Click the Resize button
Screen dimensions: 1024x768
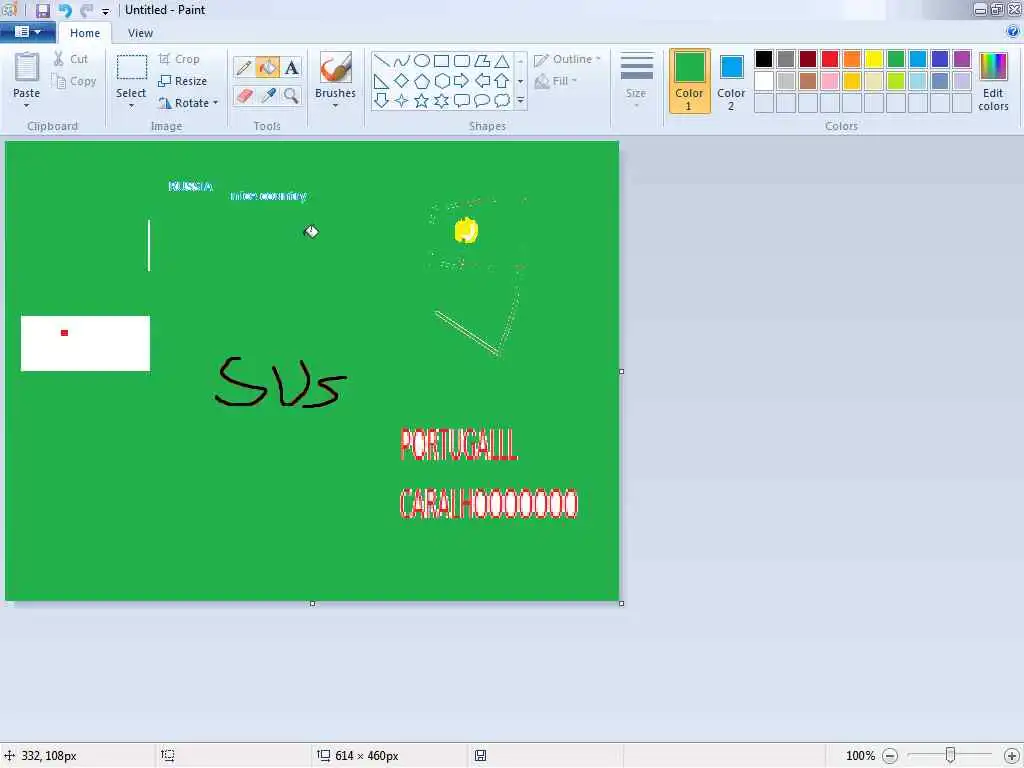[183, 81]
